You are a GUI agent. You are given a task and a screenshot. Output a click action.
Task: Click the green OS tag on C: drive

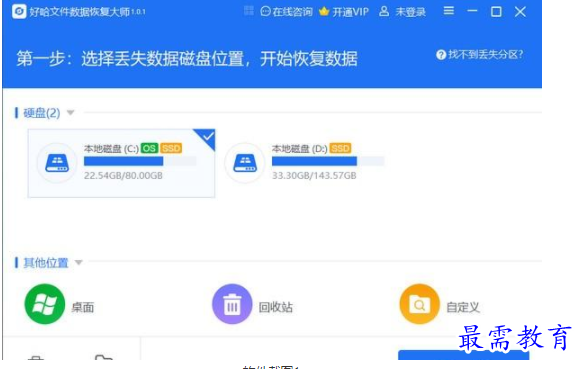pos(149,148)
